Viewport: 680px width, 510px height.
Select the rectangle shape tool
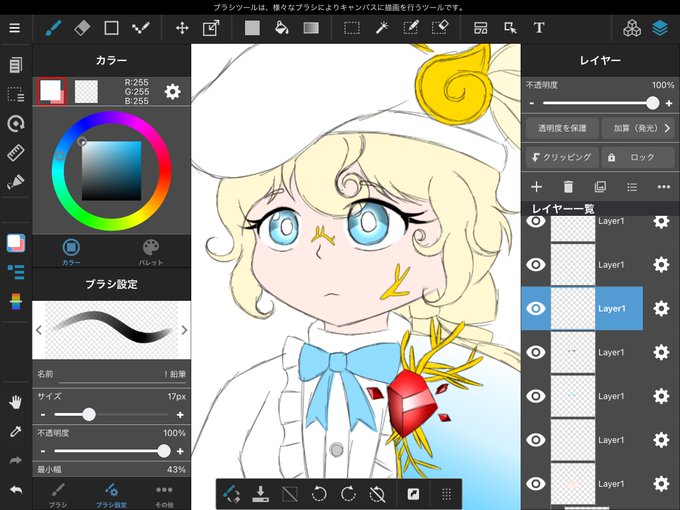(x=111, y=28)
